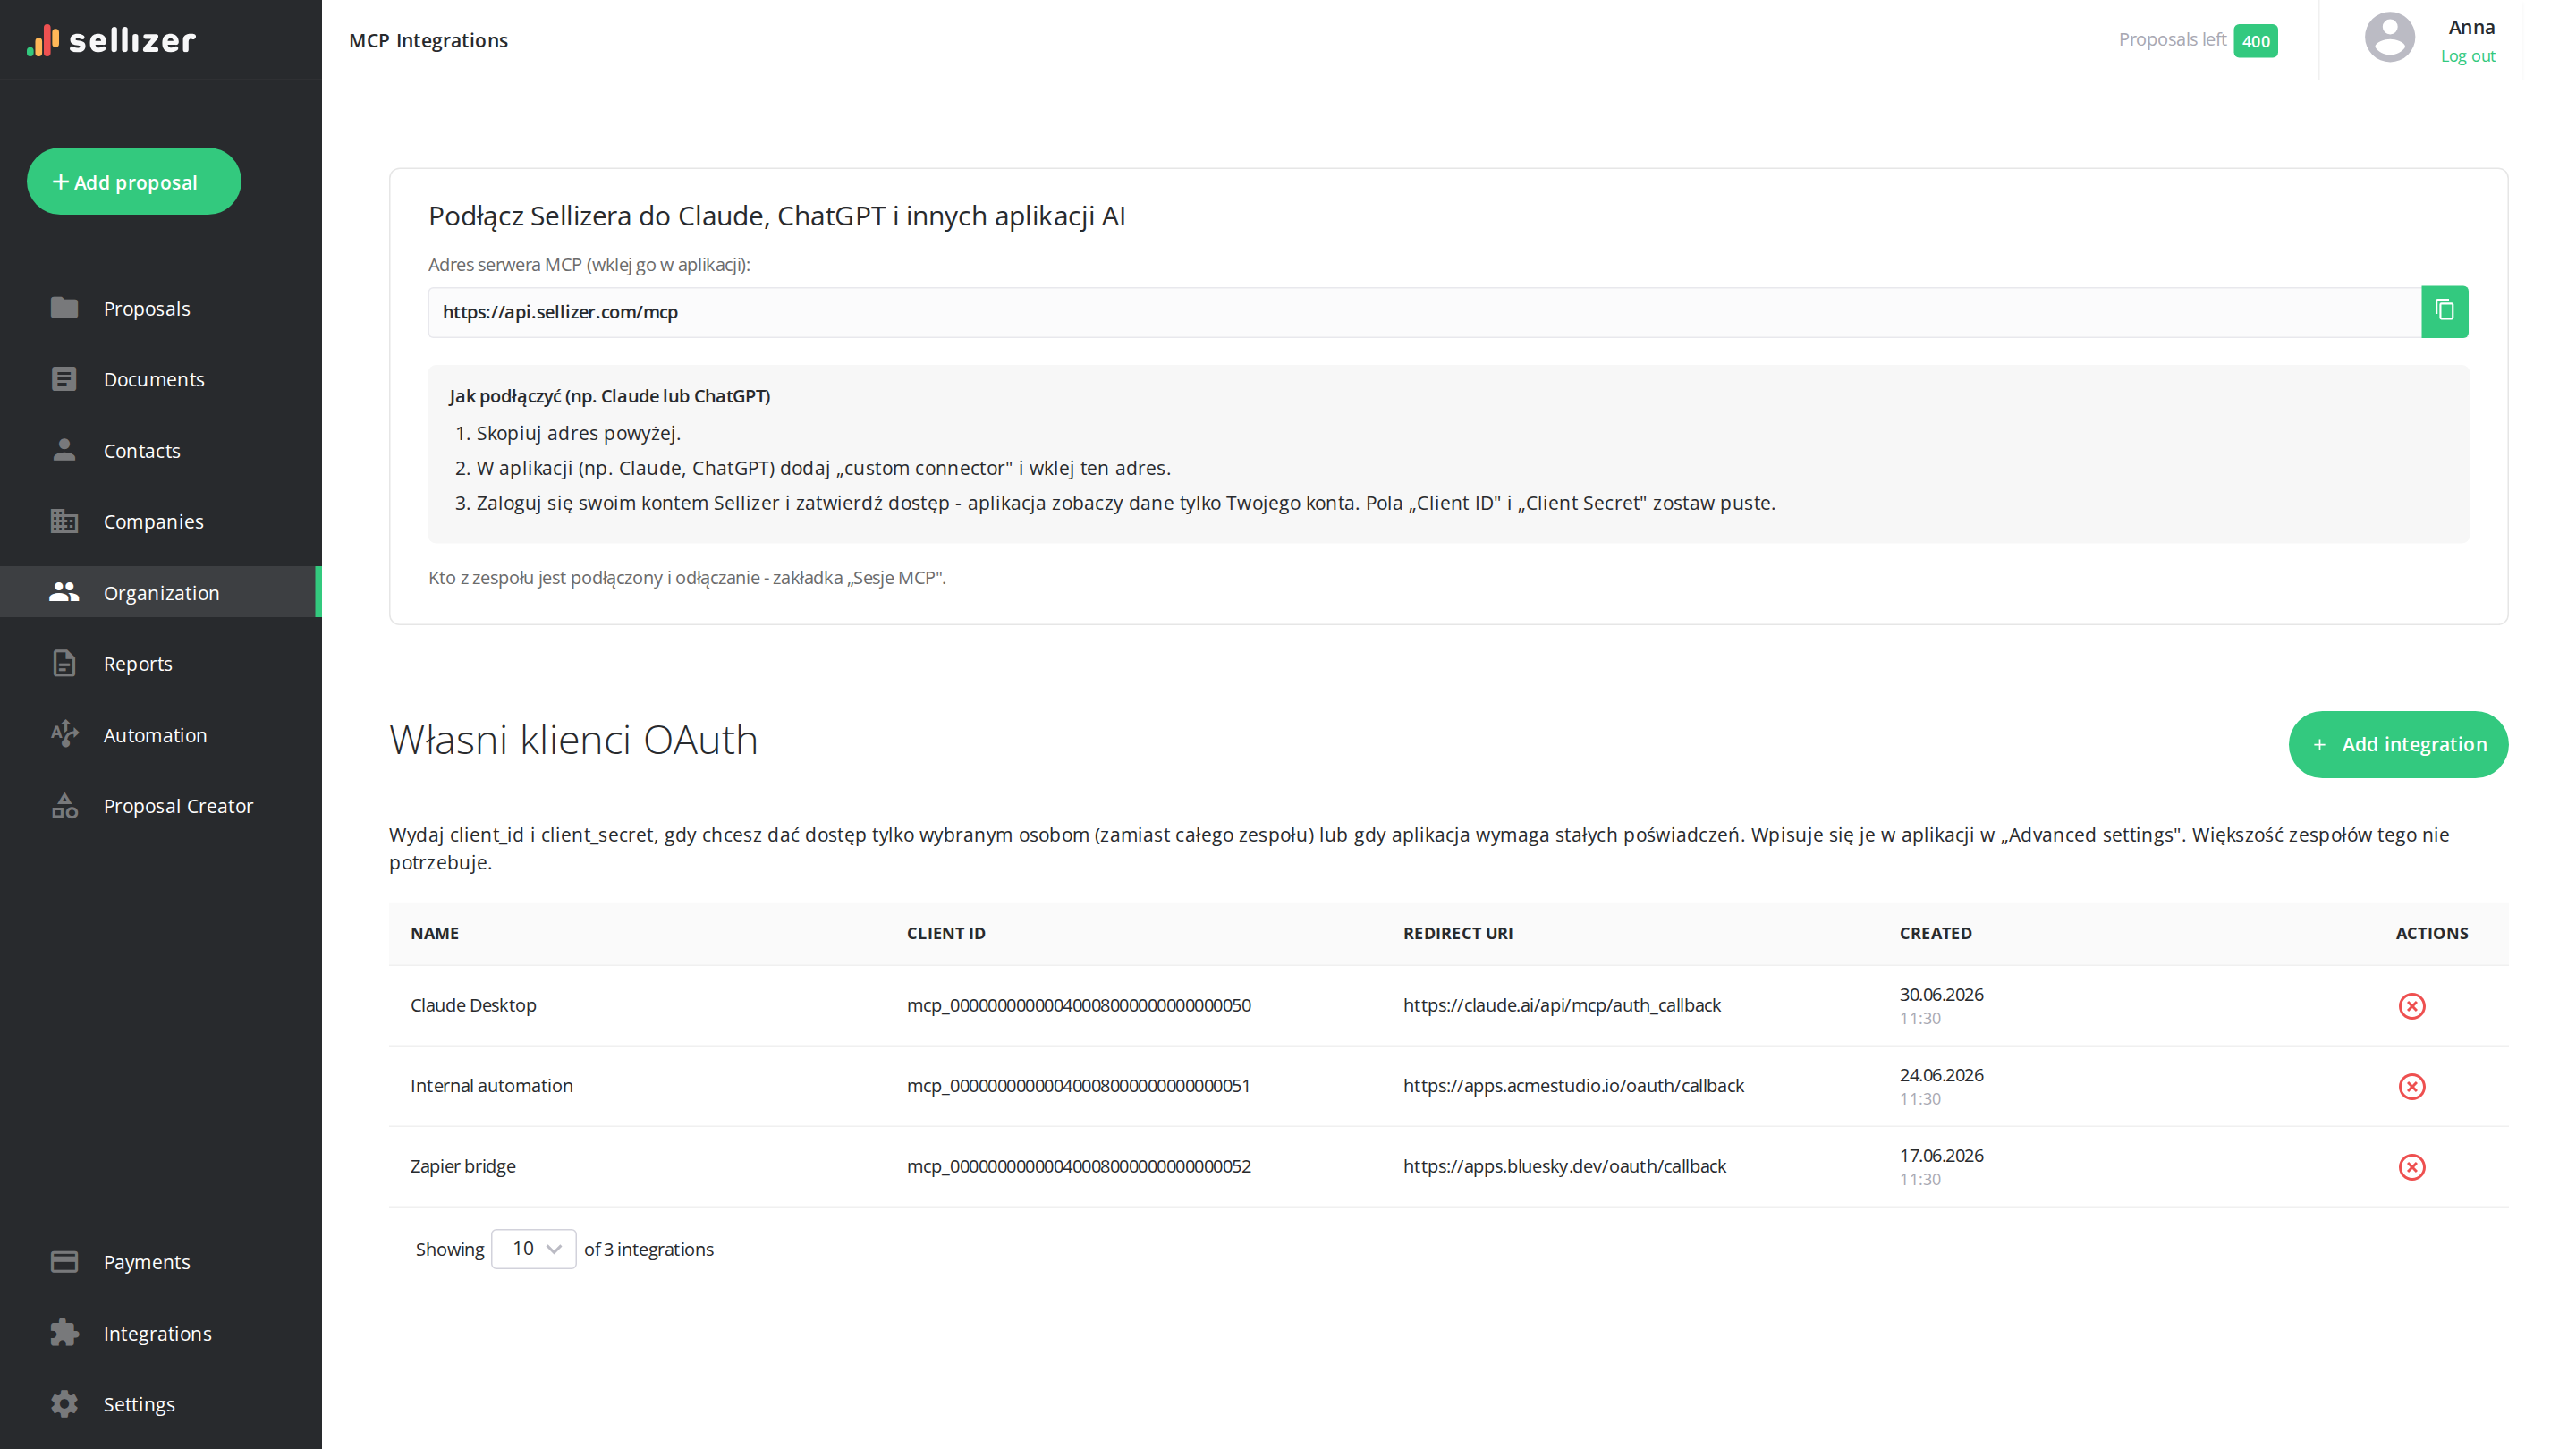Click the Add proposal button
The width and height of the screenshot is (2576, 1449).
tap(133, 181)
